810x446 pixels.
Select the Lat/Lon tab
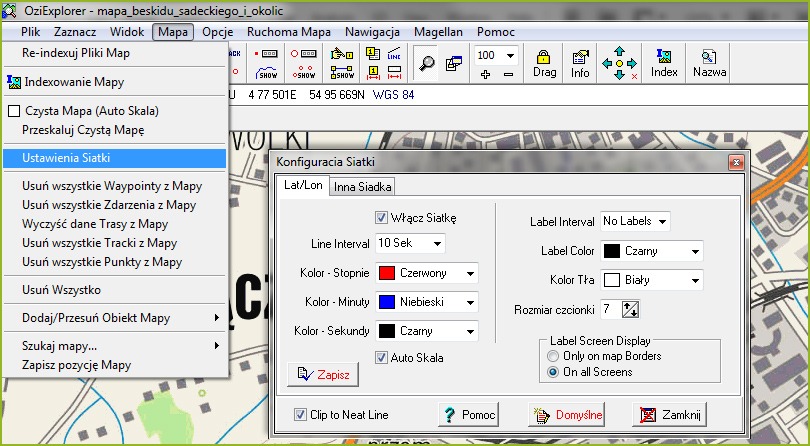click(303, 185)
